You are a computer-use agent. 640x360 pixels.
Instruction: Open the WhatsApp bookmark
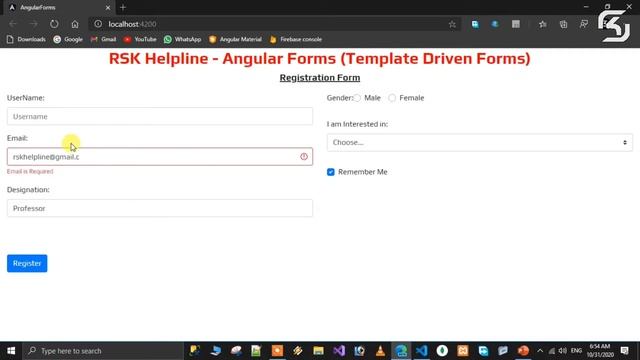click(x=182, y=39)
